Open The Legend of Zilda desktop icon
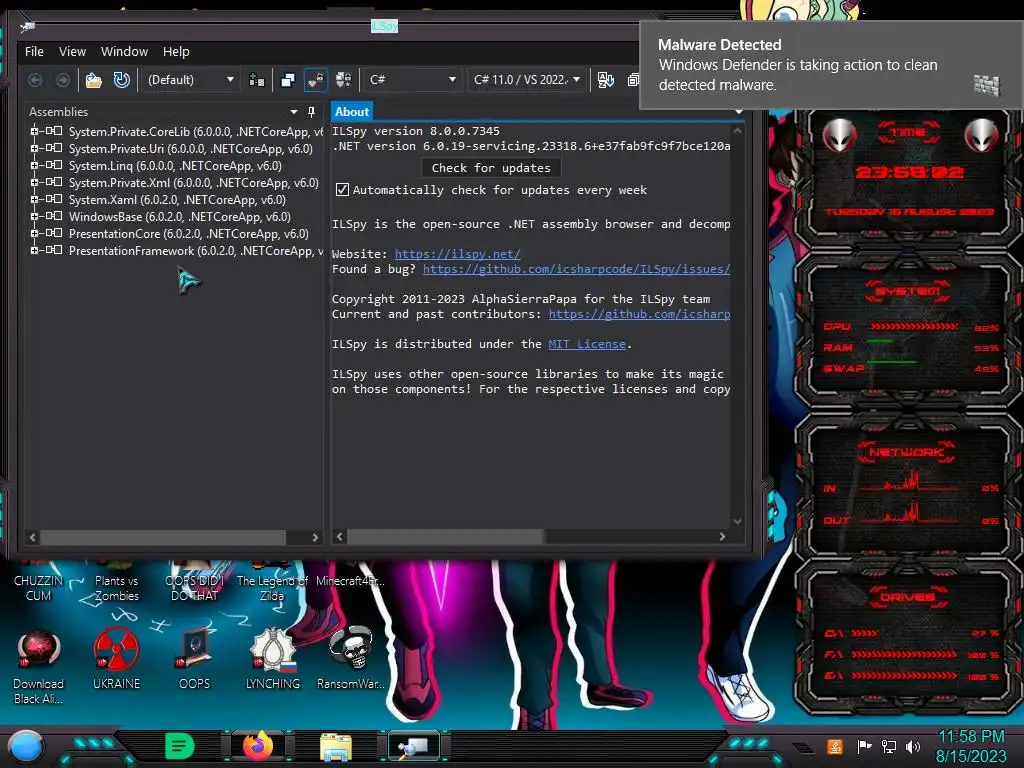The width and height of the screenshot is (1024, 768). tap(272, 581)
